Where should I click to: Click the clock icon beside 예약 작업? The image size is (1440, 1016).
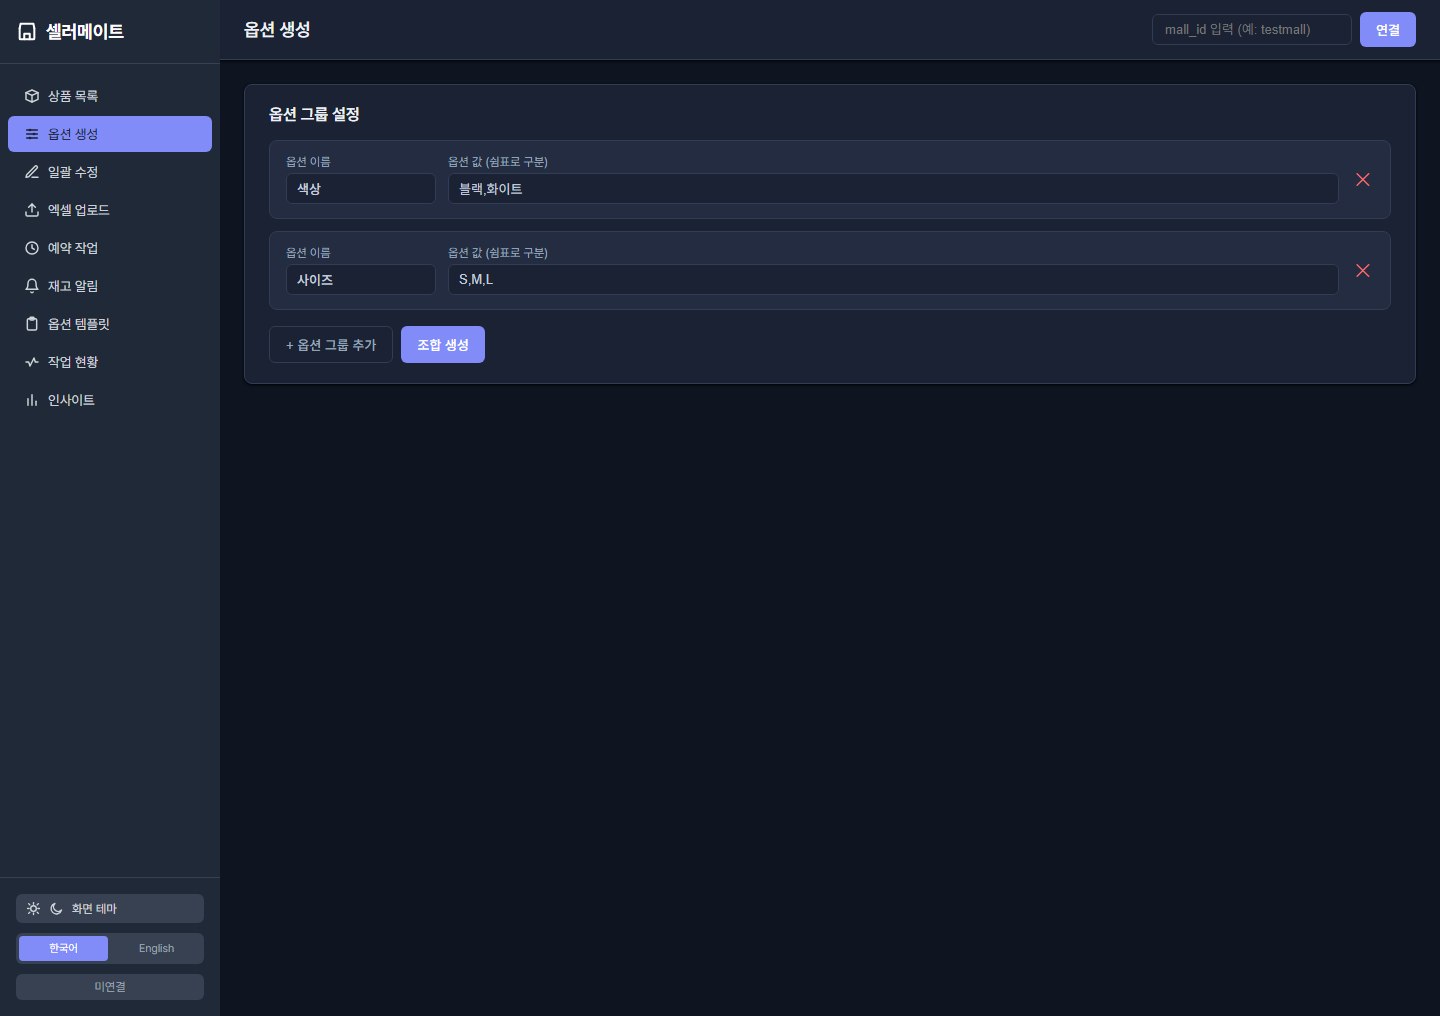pos(32,248)
